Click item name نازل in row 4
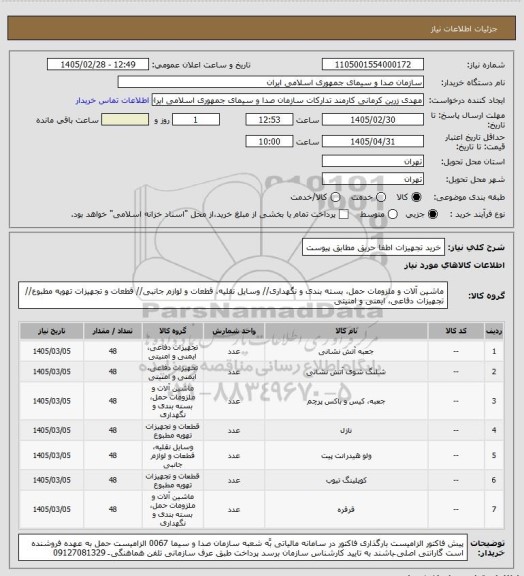 [346, 430]
